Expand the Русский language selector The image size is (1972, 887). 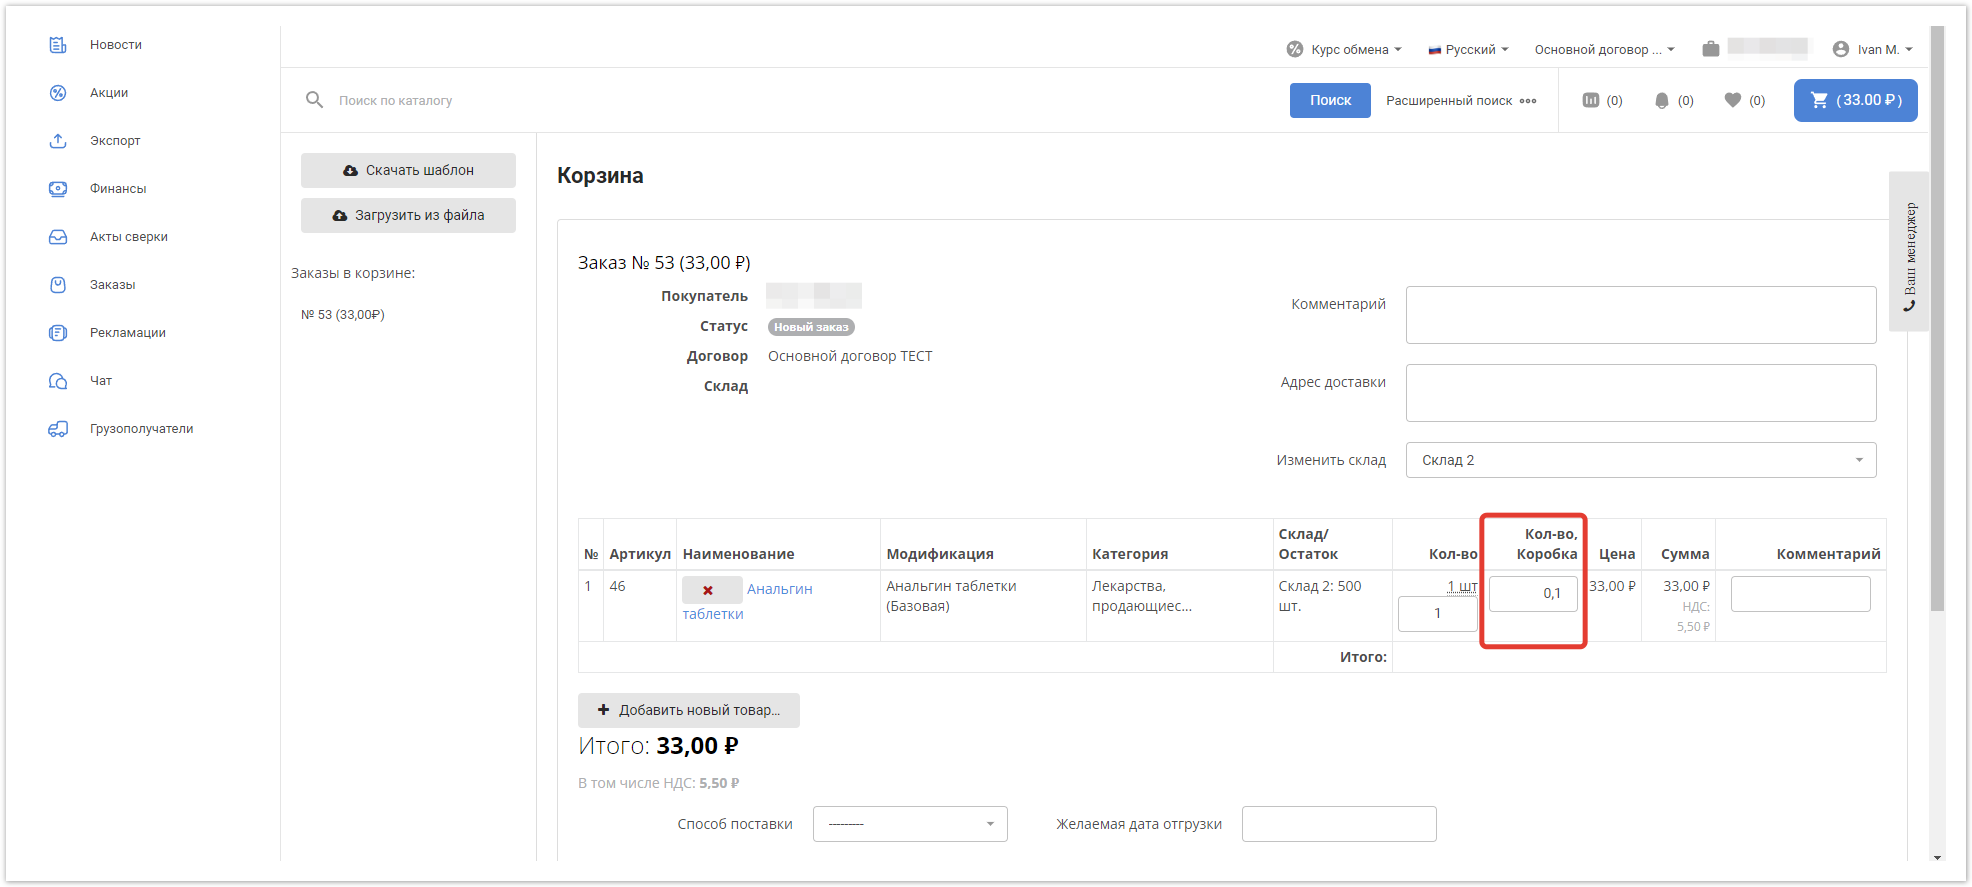[1468, 49]
